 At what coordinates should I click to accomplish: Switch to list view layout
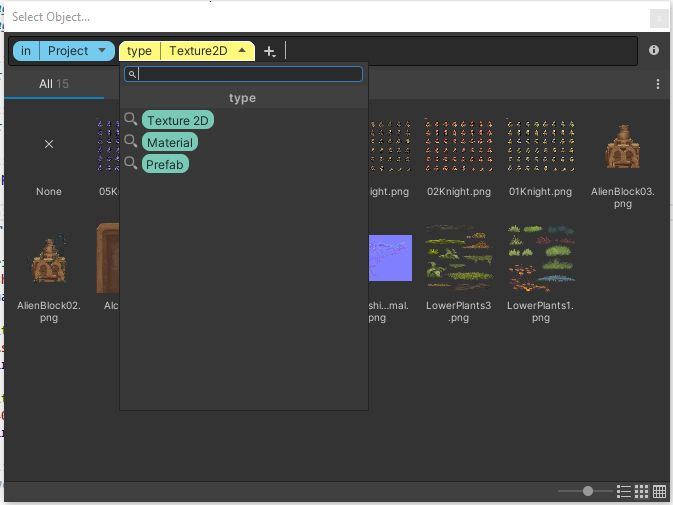click(624, 491)
